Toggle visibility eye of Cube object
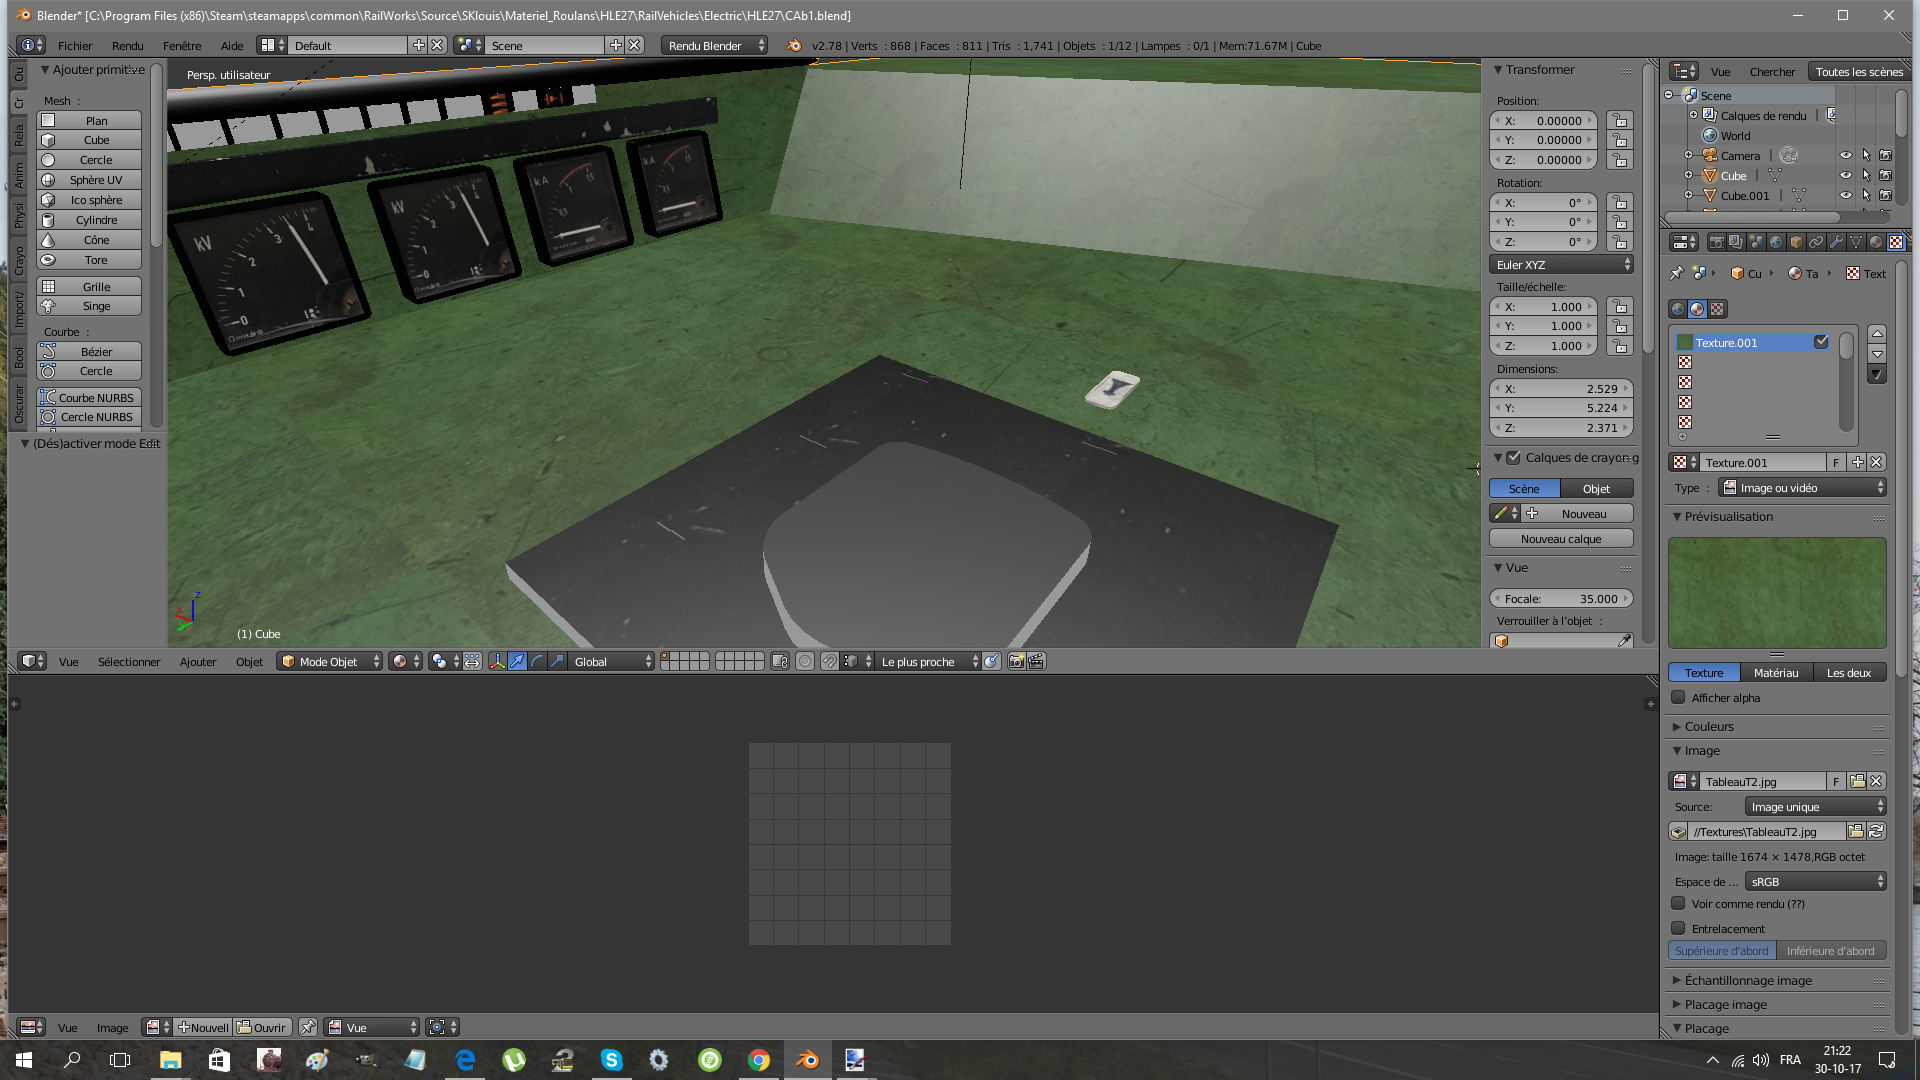 click(1846, 175)
